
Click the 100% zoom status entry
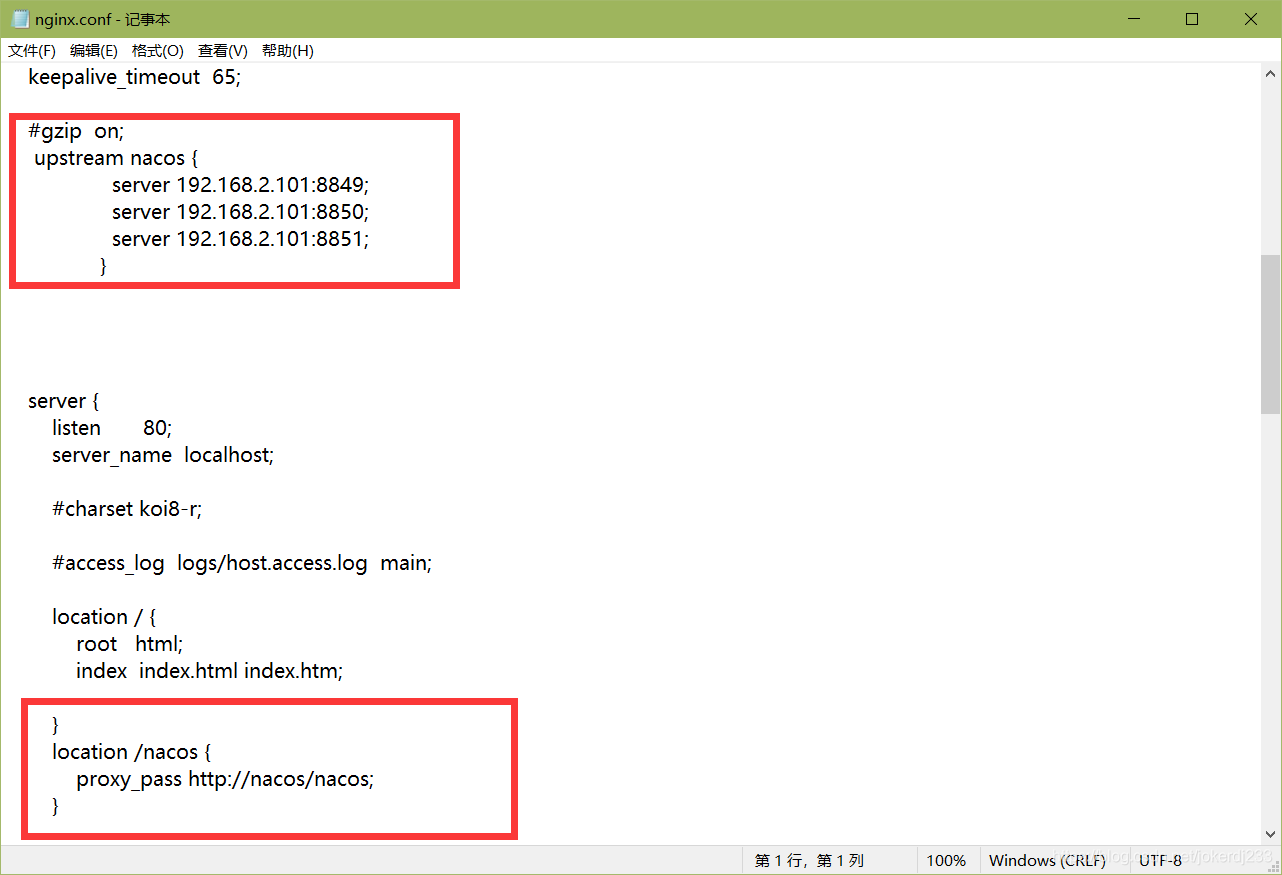pos(946,860)
